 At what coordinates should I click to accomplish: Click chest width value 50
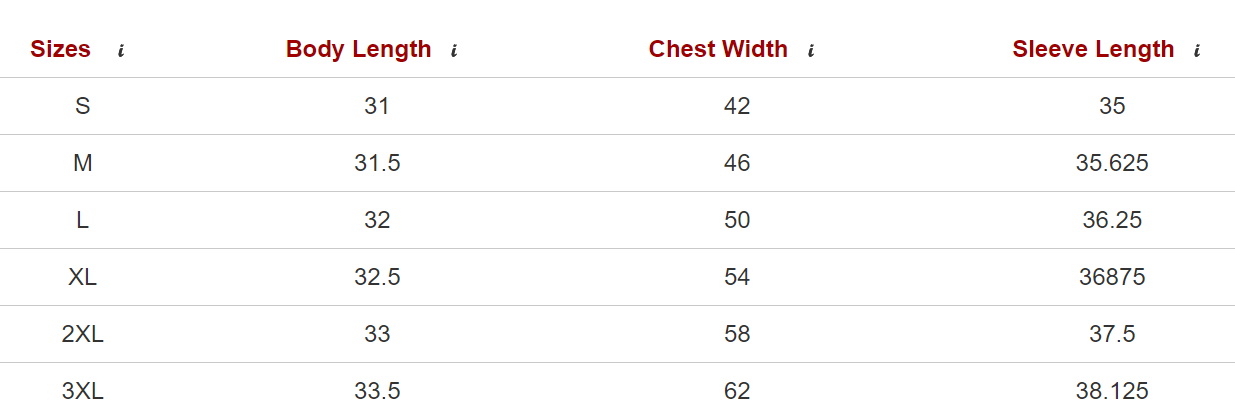click(x=737, y=220)
